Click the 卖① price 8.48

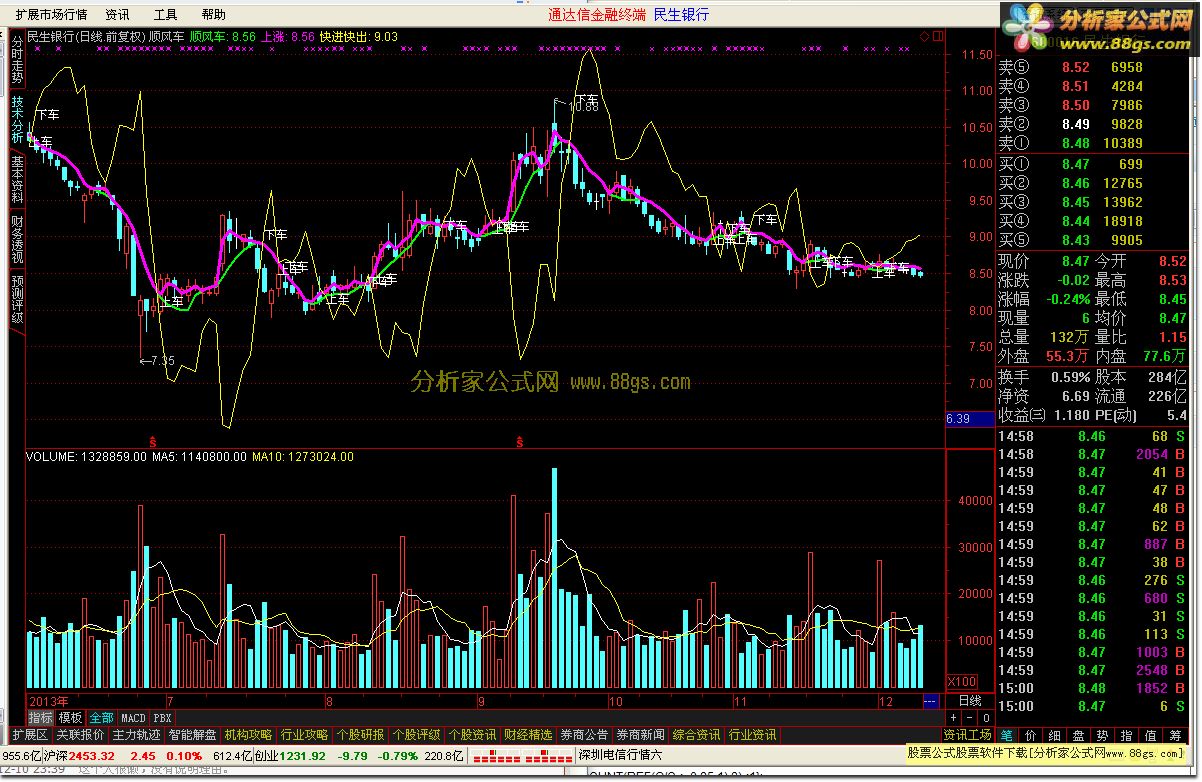point(1076,143)
